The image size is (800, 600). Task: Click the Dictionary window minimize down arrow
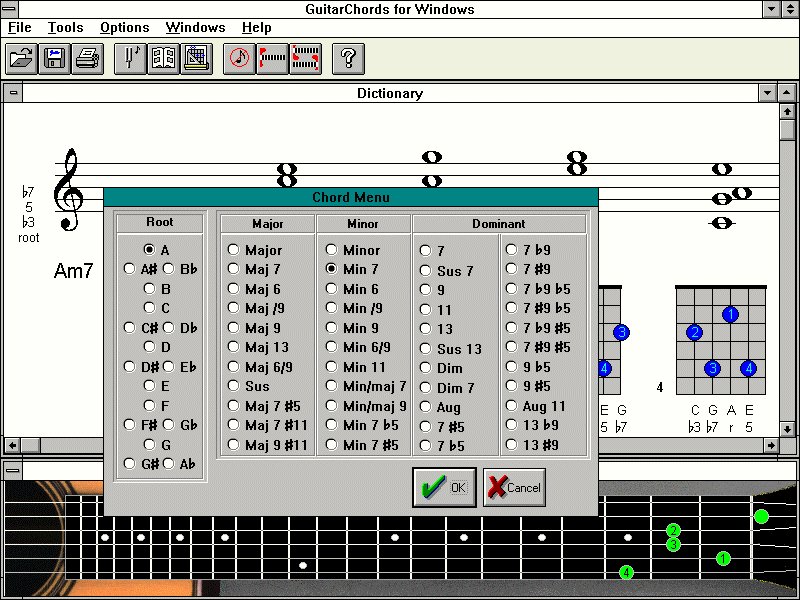coord(767,93)
